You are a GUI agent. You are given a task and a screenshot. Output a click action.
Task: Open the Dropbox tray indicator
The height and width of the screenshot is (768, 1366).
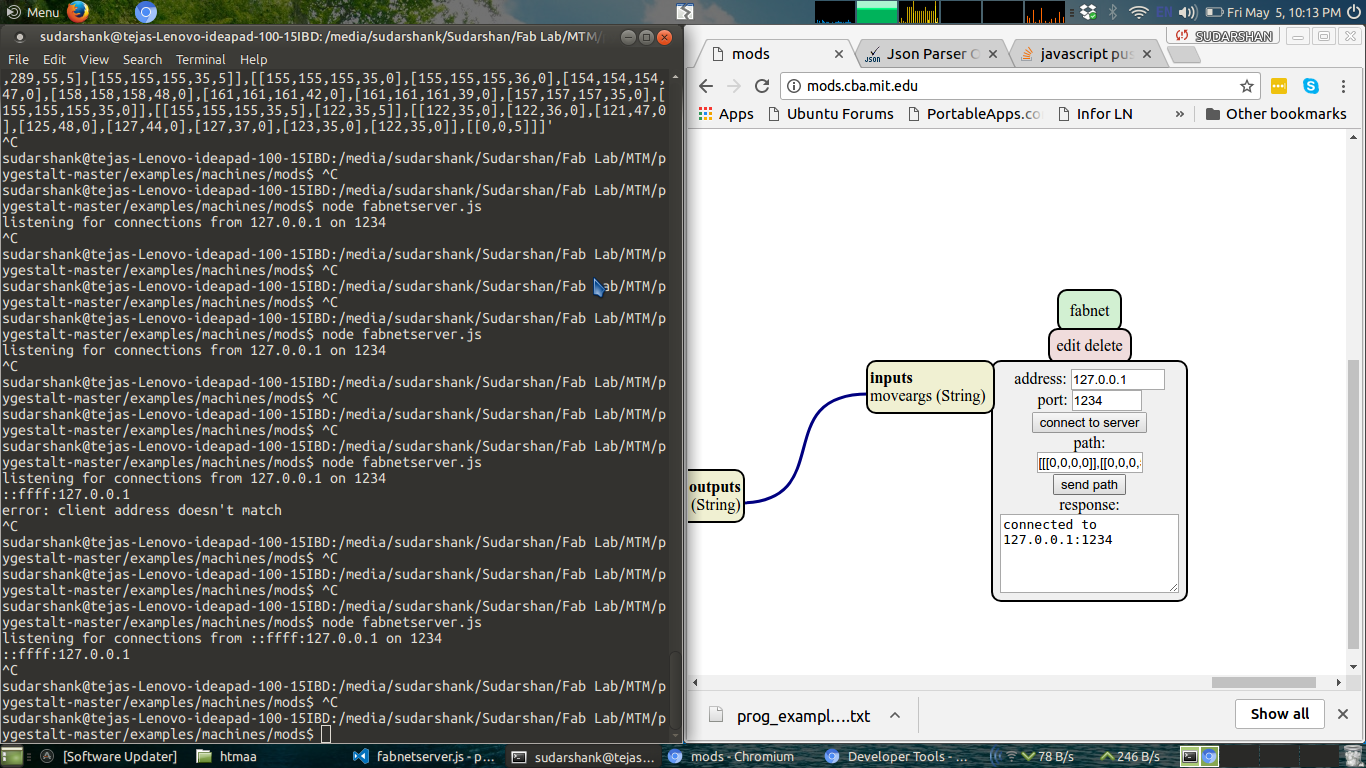[x=1088, y=12]
